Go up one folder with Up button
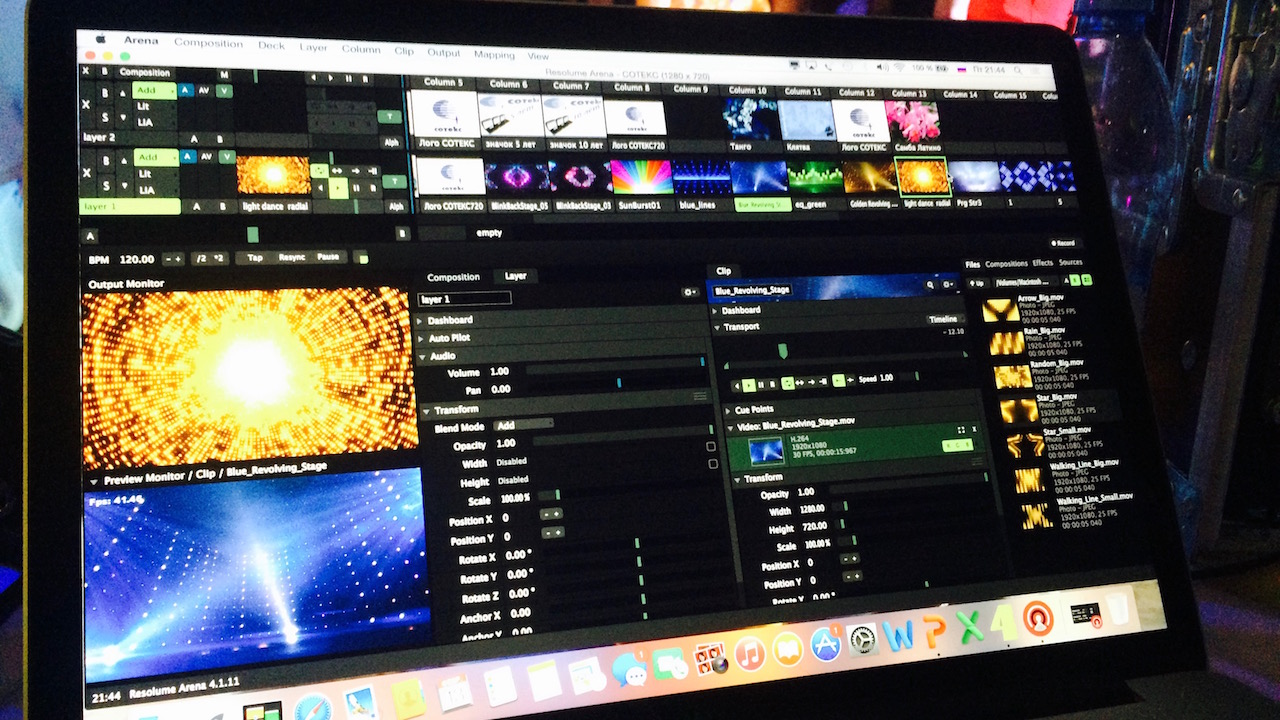Screen dimensions: 1280x720 pos(978,283)
